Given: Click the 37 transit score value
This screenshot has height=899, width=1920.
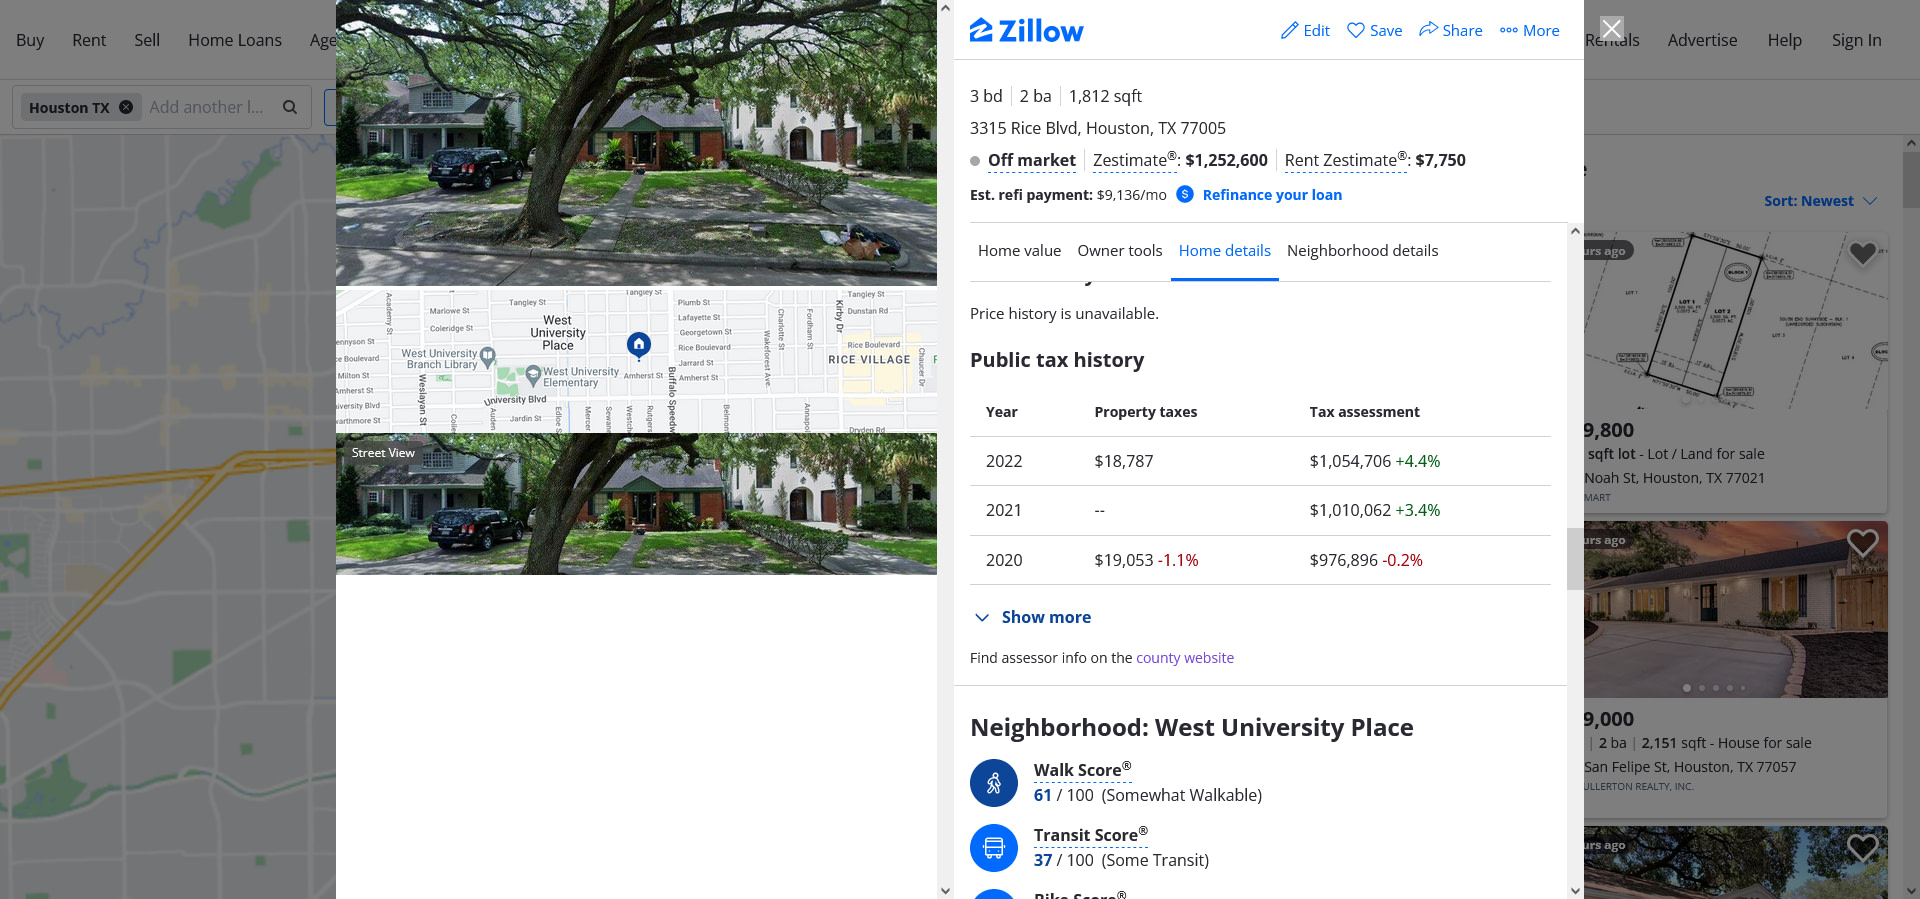Looking at the screenshot, I should click(1043, 860).
